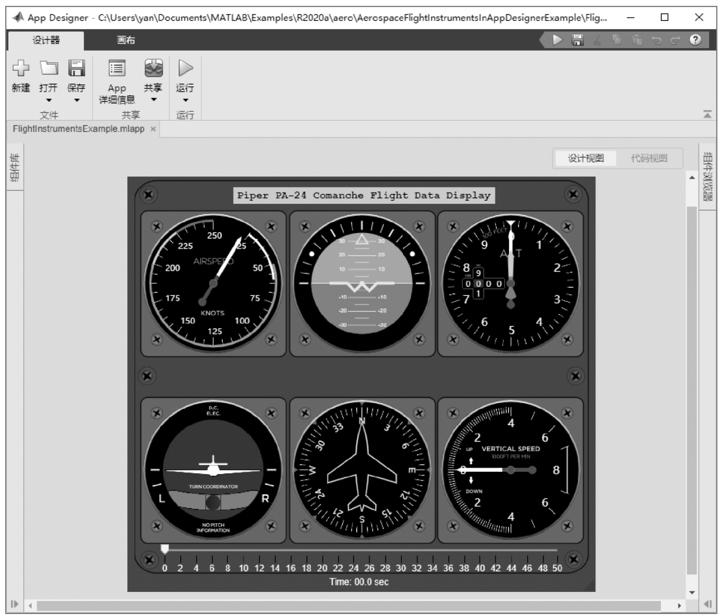Image resolution: width=720 pixels, height=616 pixels.
Task: Expand the Component Browser (组件浏览器) side panel
Action: pyautogui.click(x=708, y=176)
